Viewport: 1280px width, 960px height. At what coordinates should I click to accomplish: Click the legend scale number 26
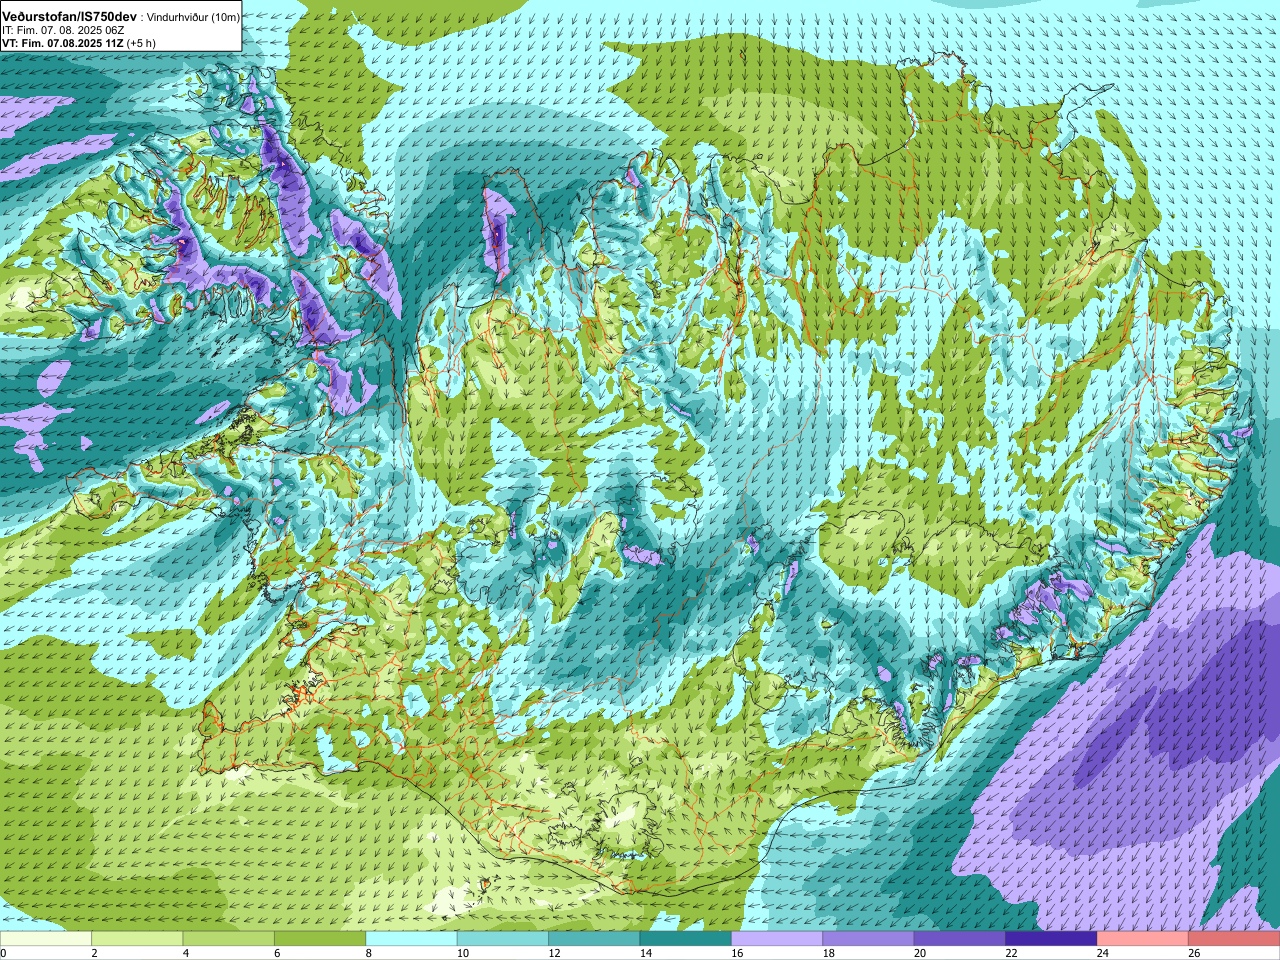click(1194, 953)
